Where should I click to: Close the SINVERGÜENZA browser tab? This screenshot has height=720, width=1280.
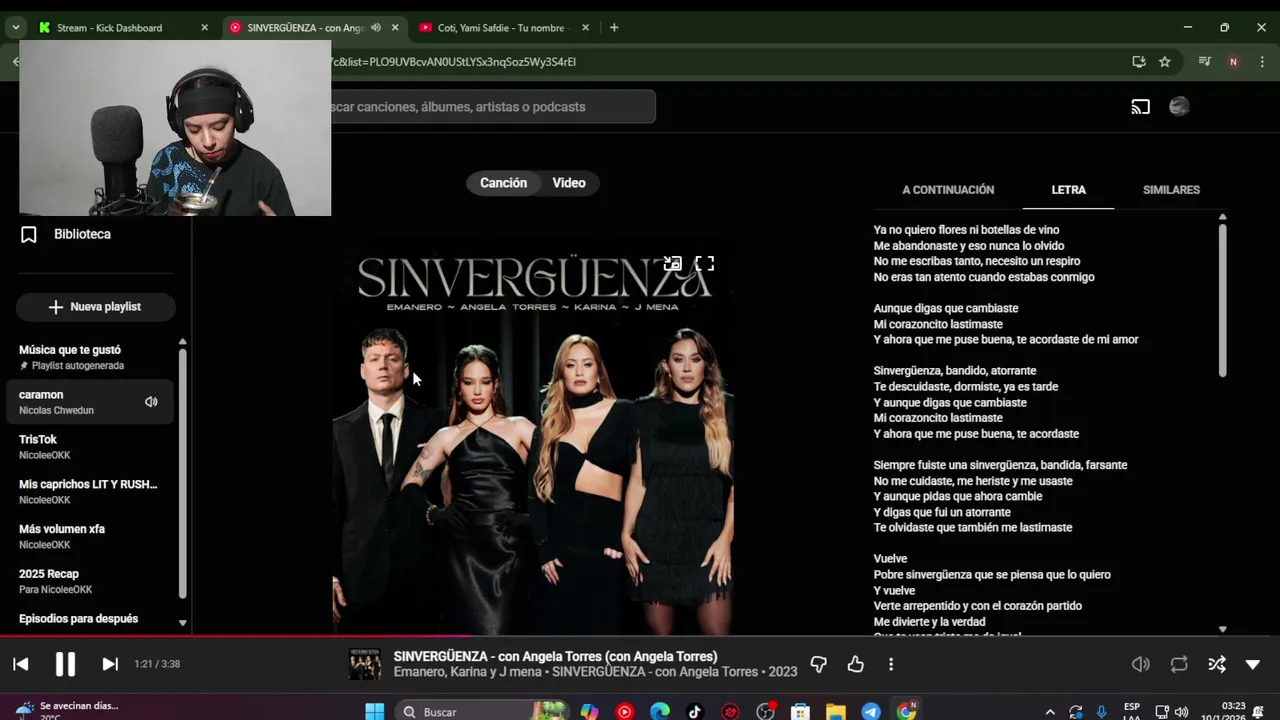click(x=395, y=28)
